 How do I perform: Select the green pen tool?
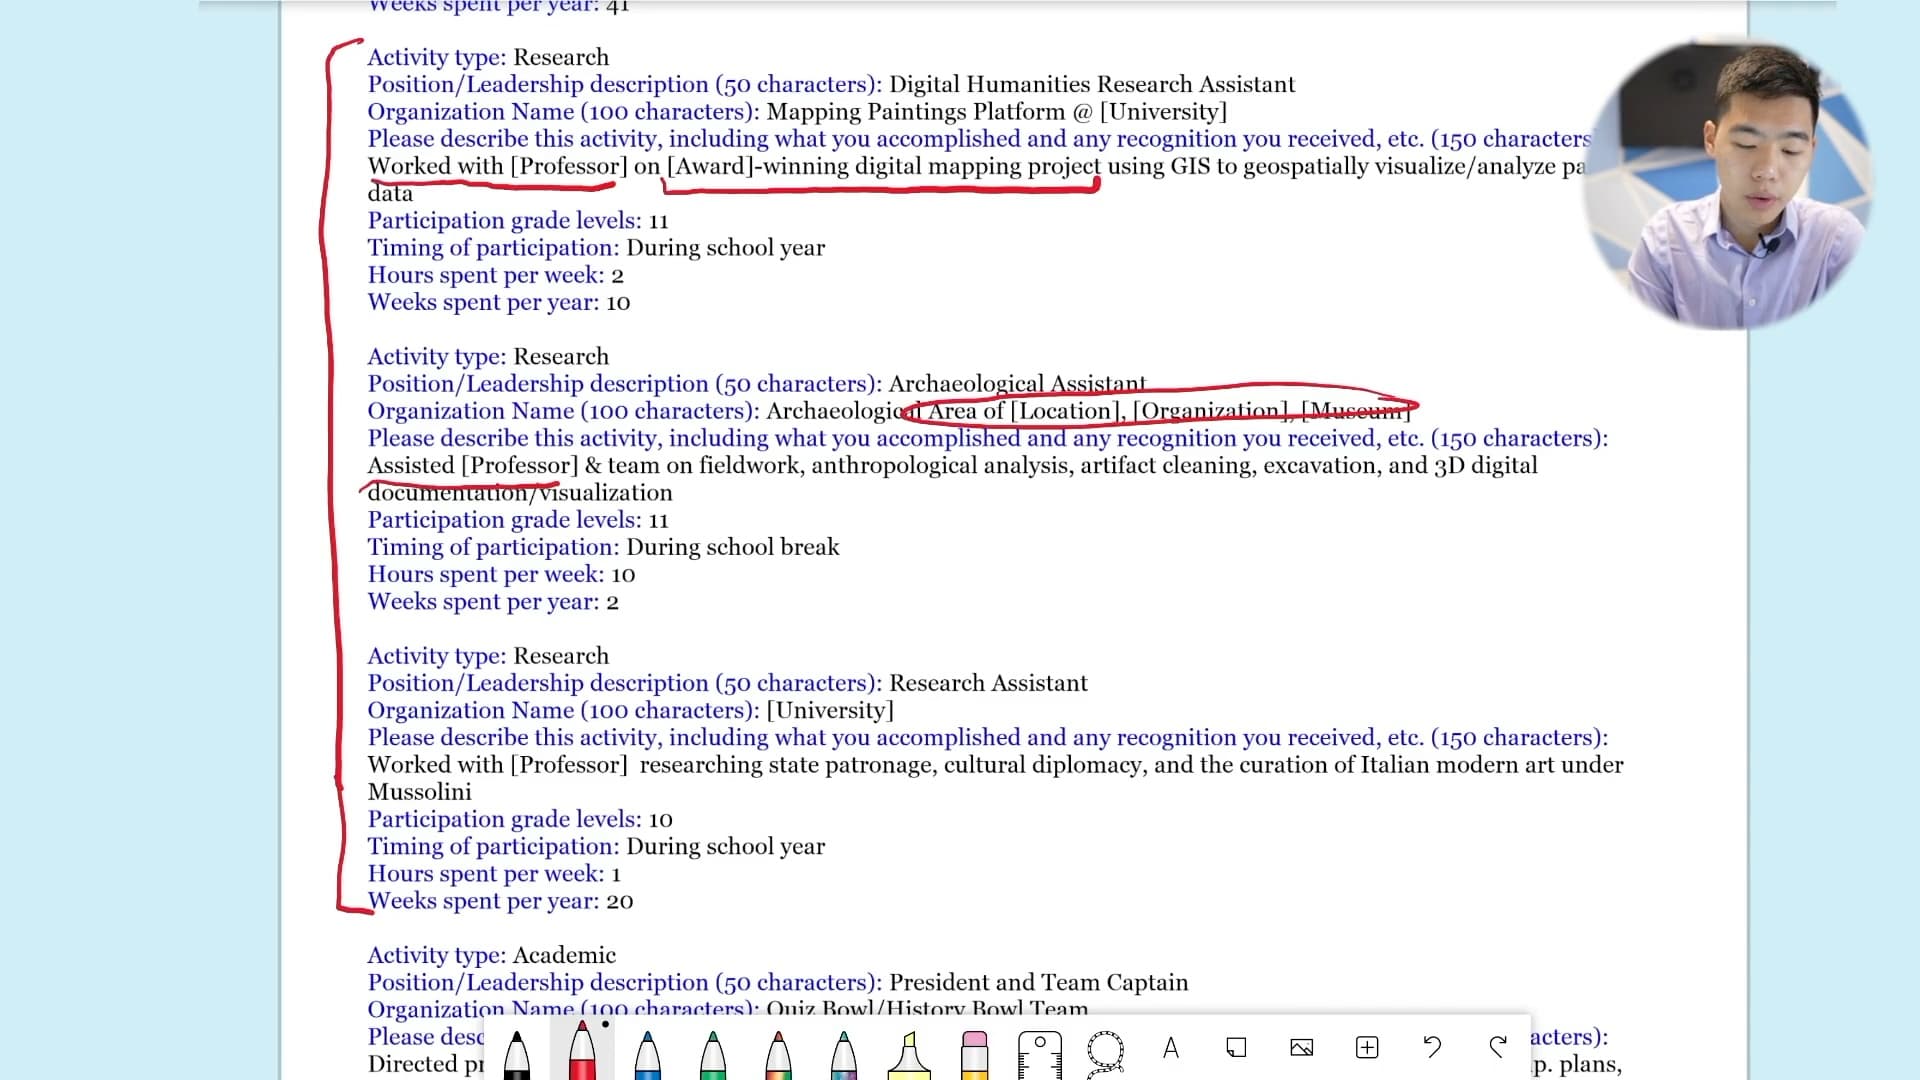coord(712,1052)
